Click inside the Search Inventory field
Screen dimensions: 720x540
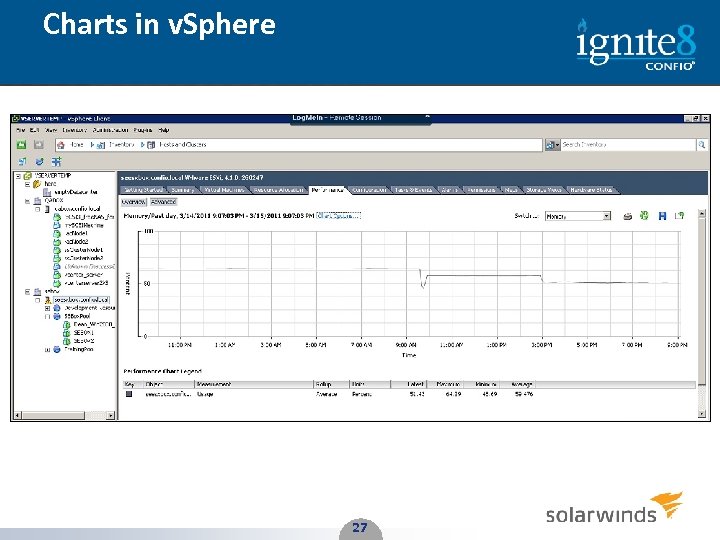click(628, 145)
